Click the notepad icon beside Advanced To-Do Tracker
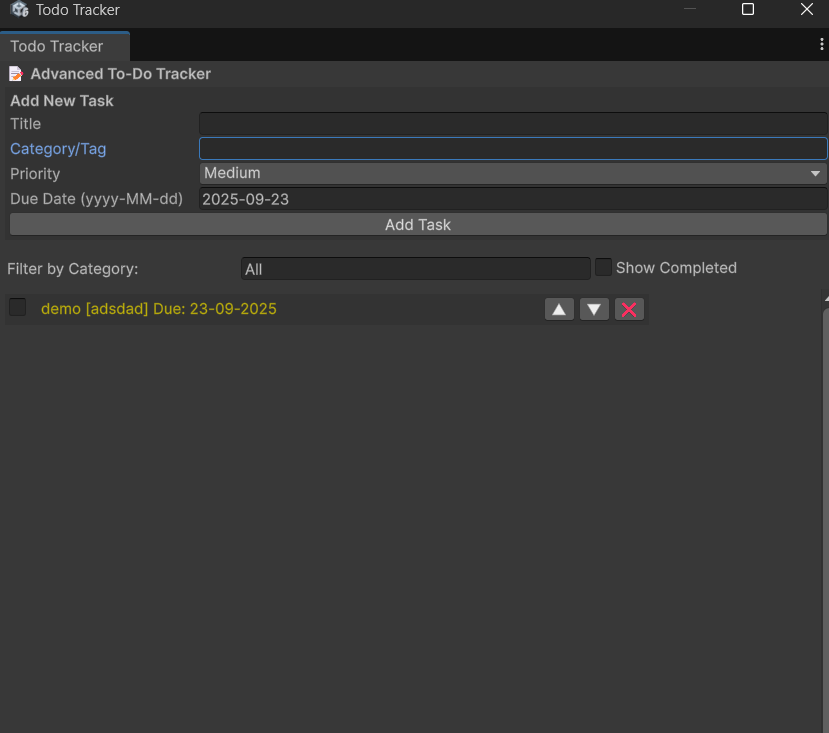829x733 pixels. pyautogui.click(x=16, y=74)
